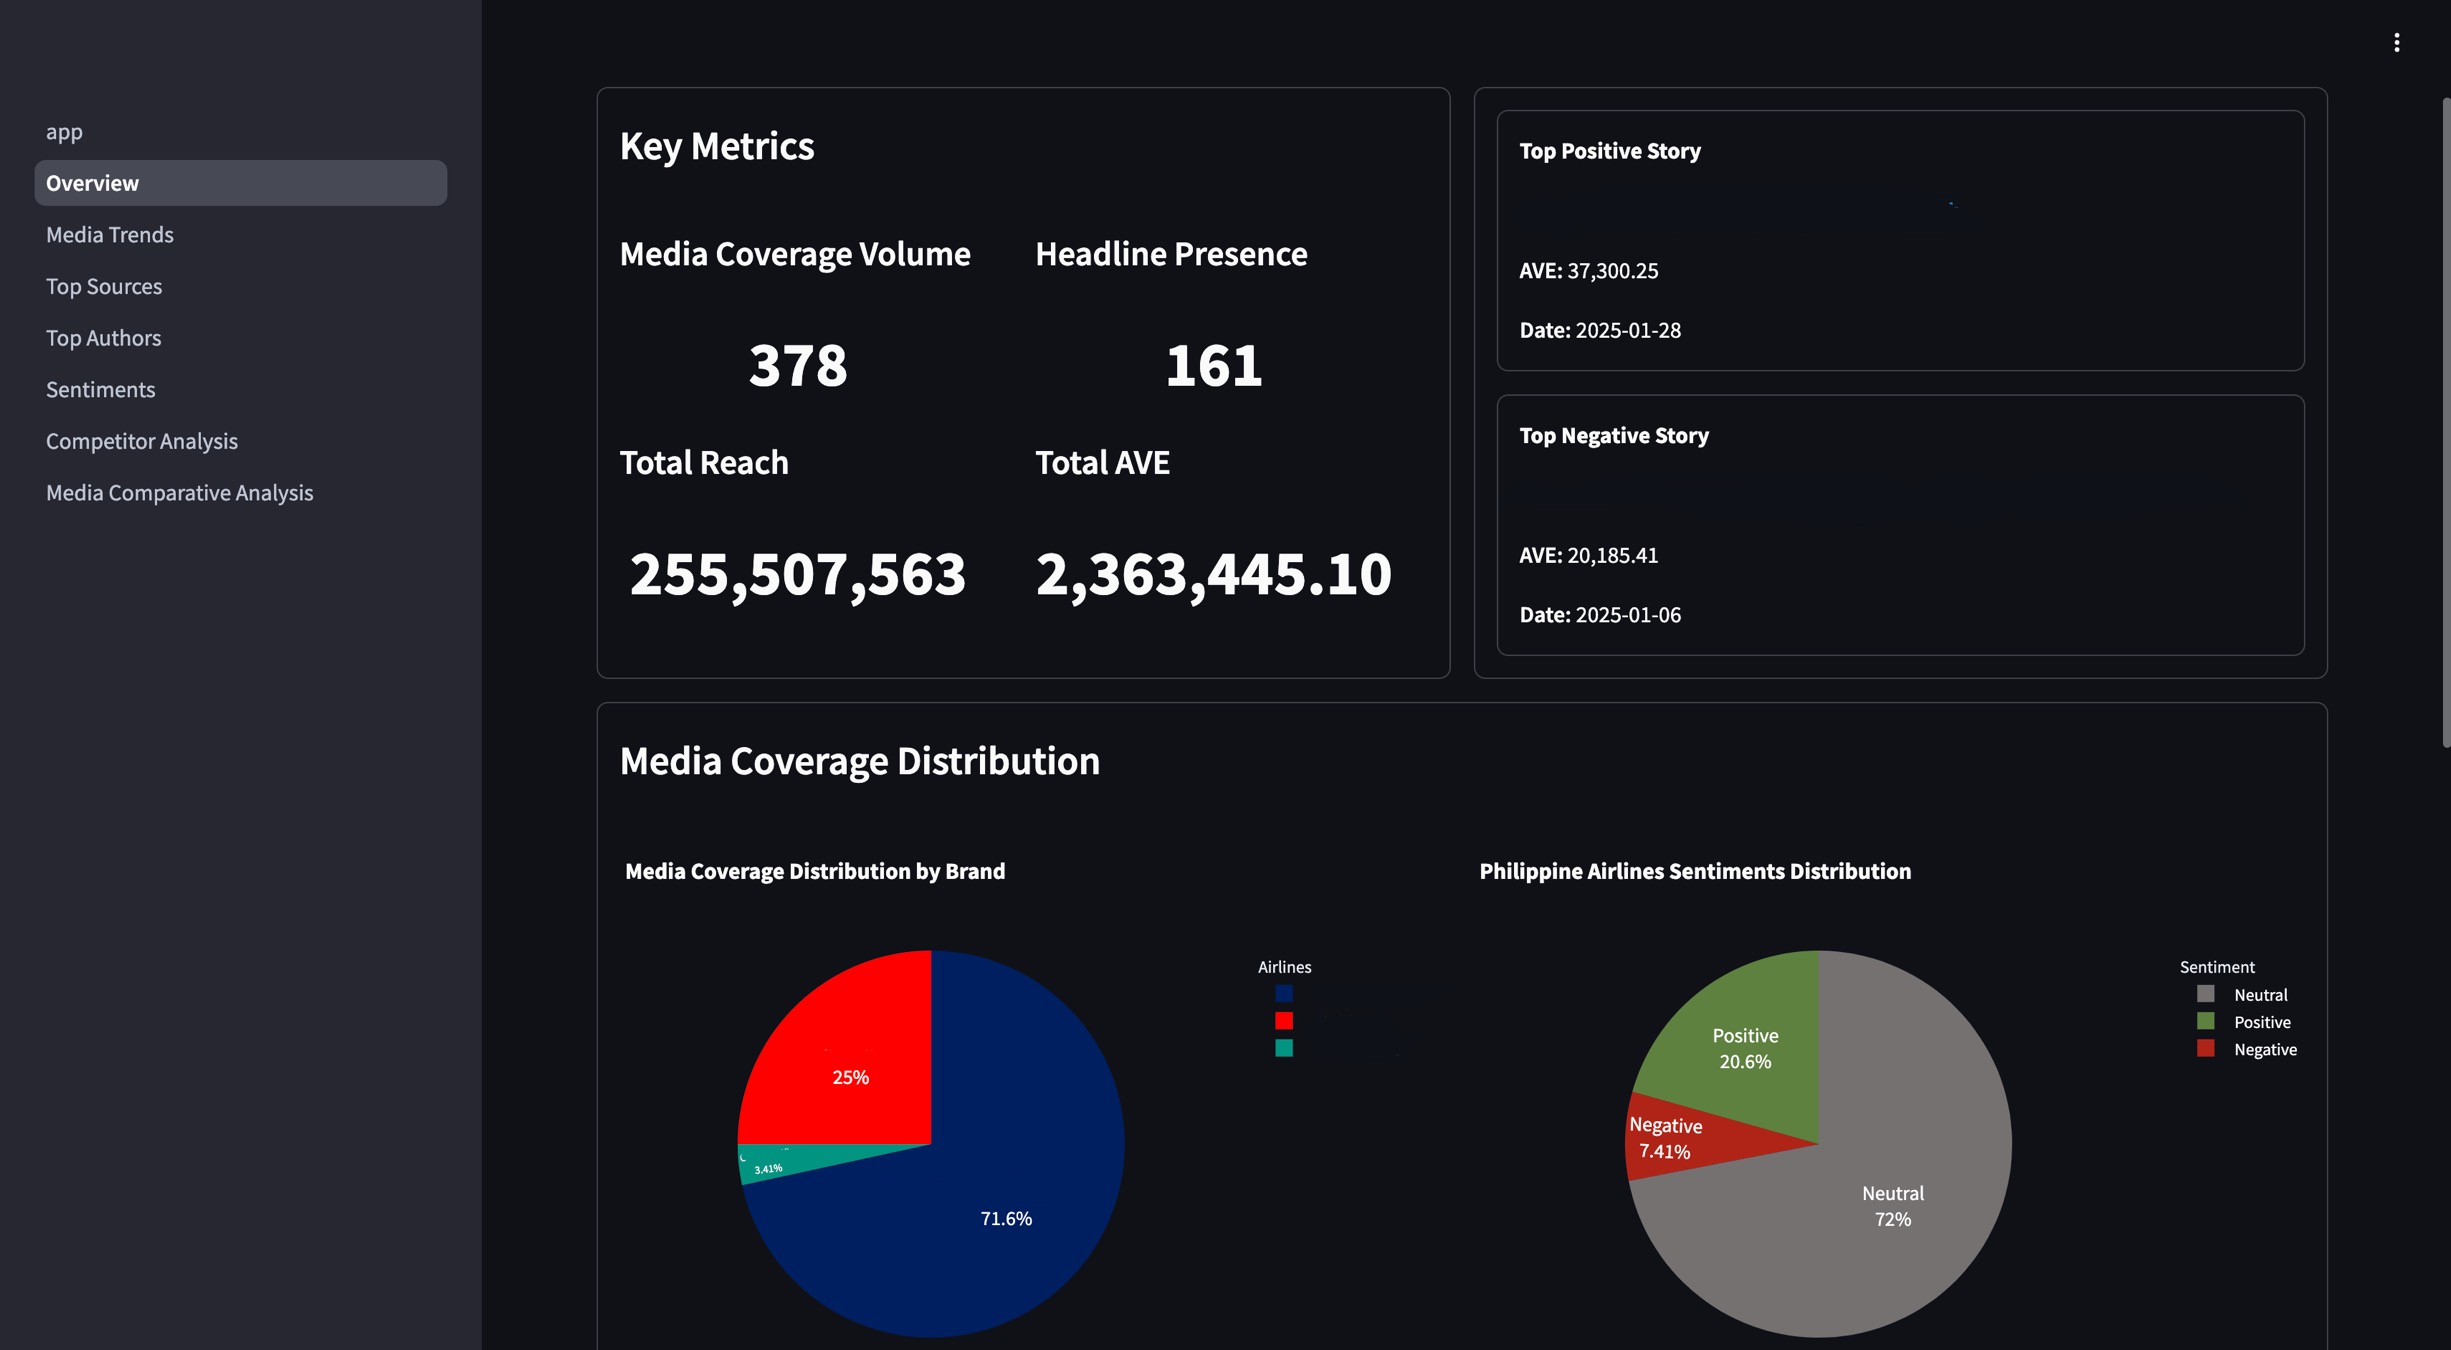
Task: Open the Media Trends page
Action: [110, 234]
